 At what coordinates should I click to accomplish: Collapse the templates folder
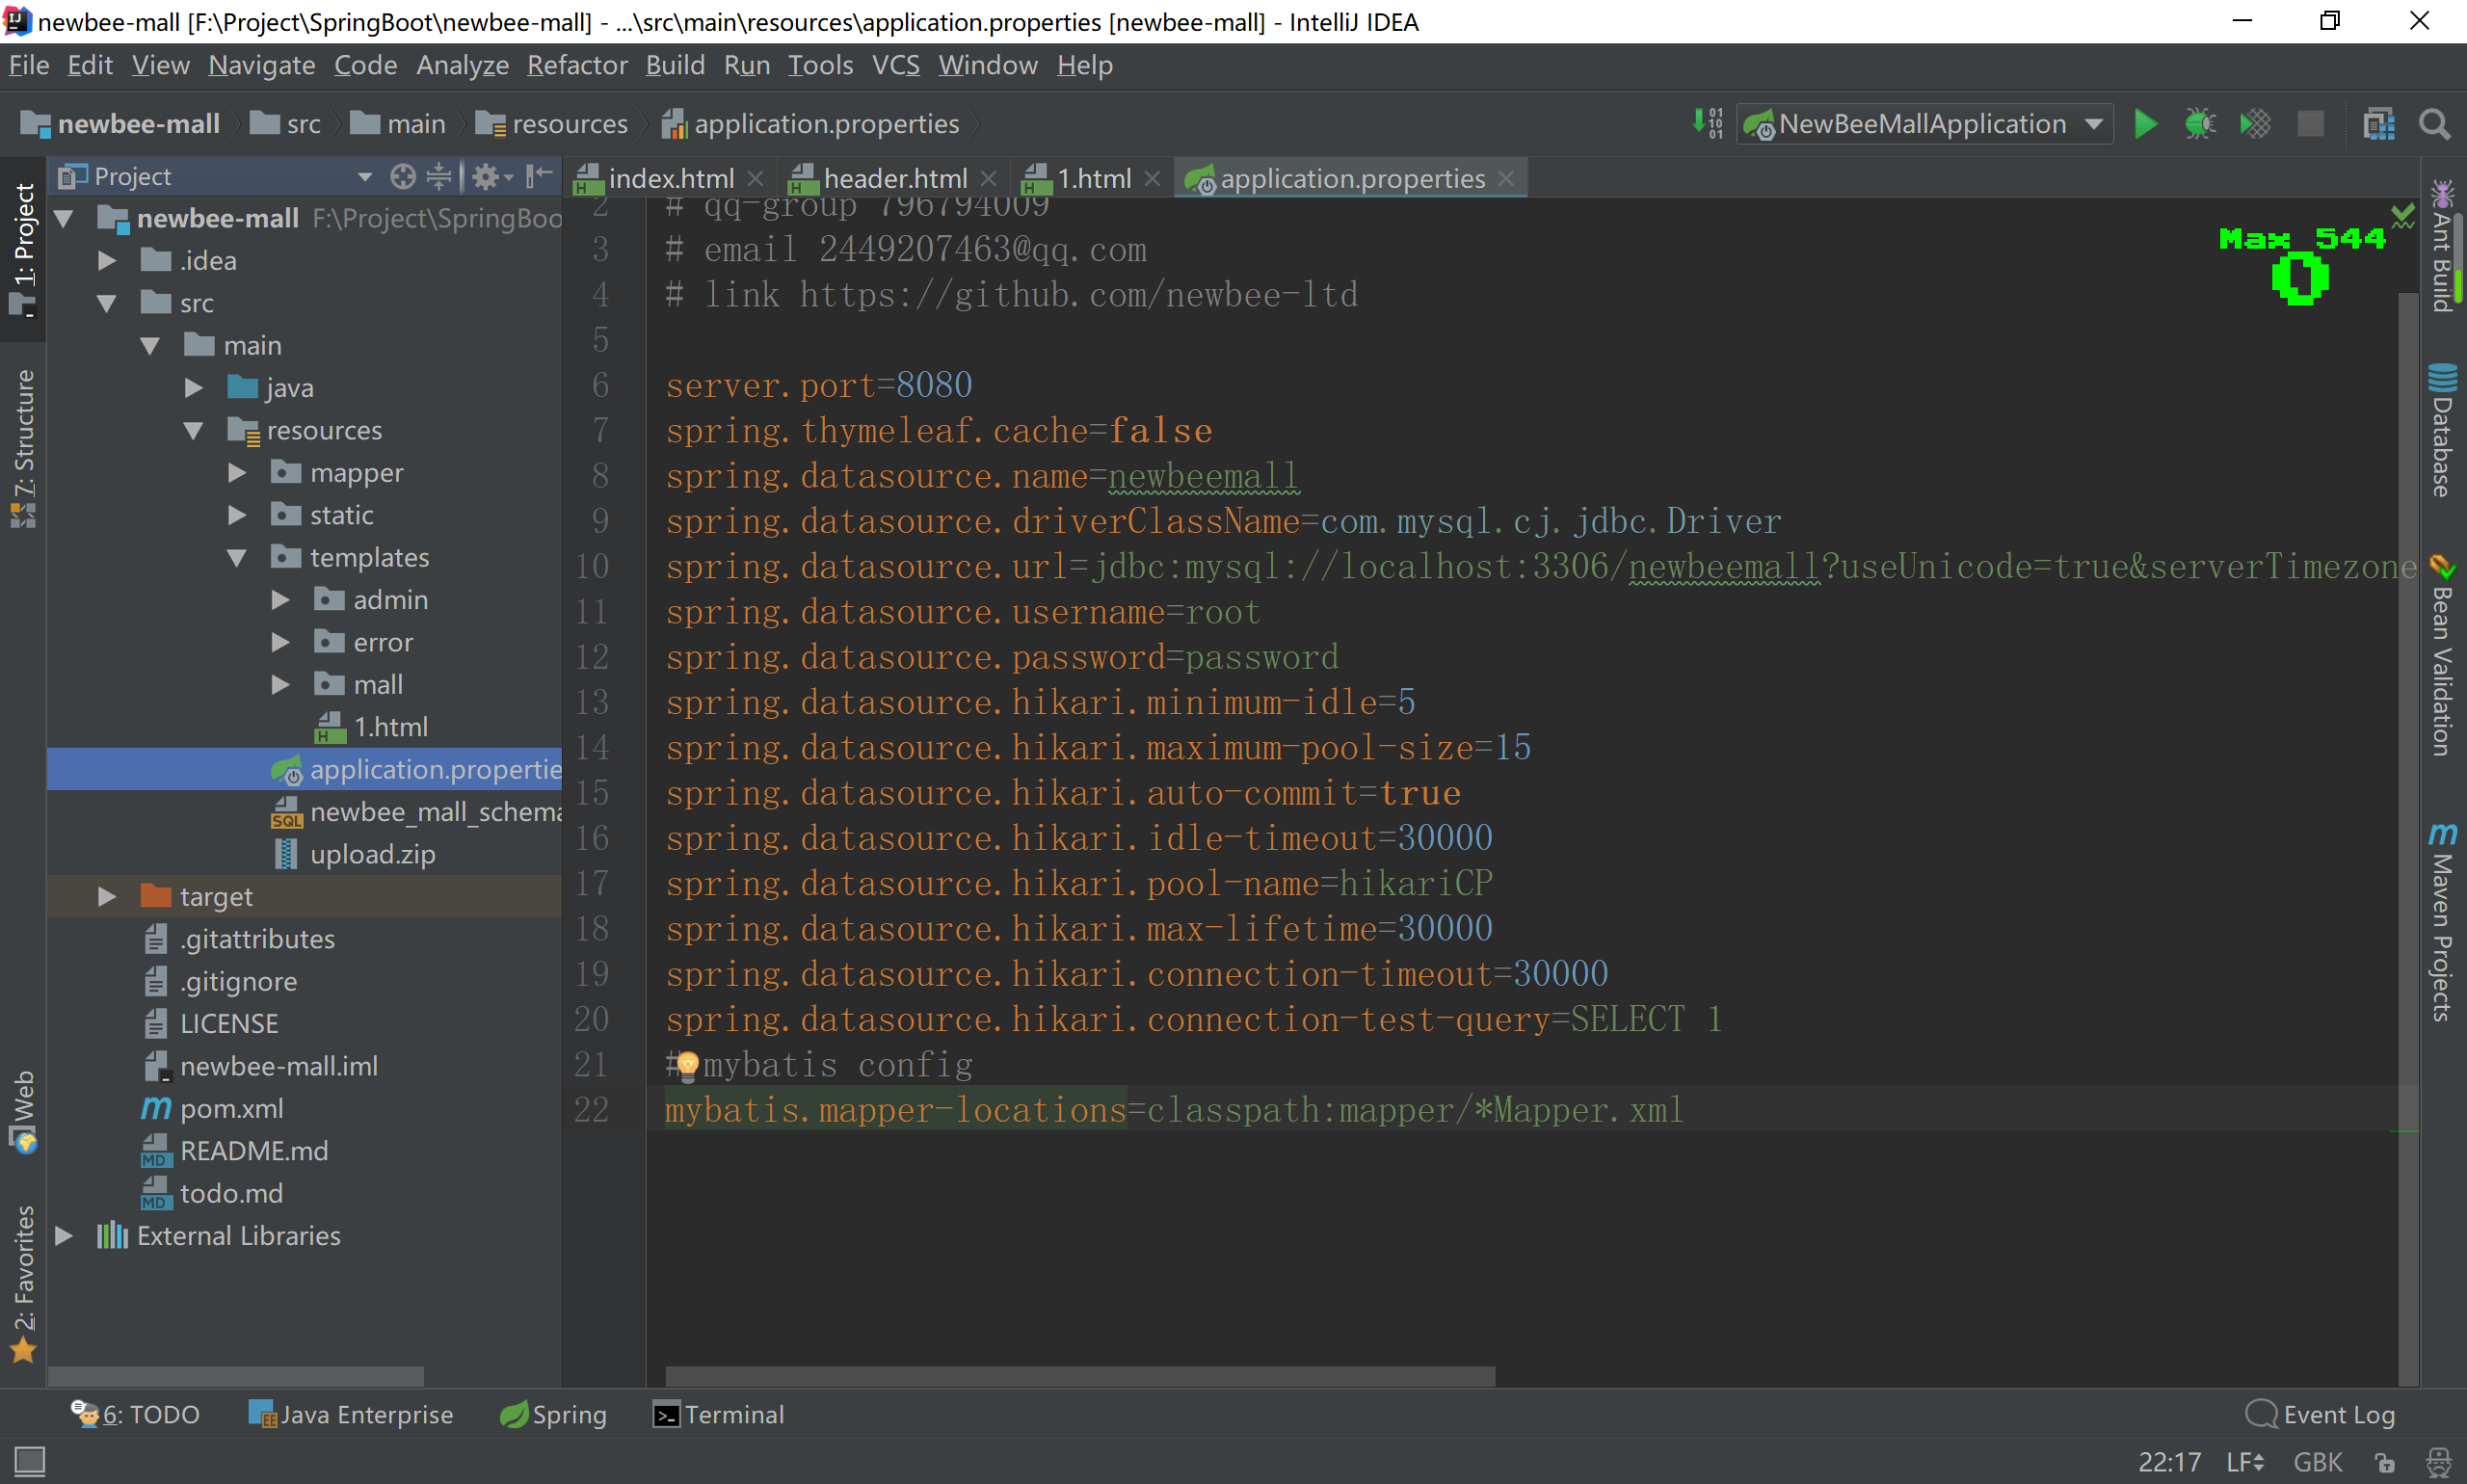coord(237,557)
